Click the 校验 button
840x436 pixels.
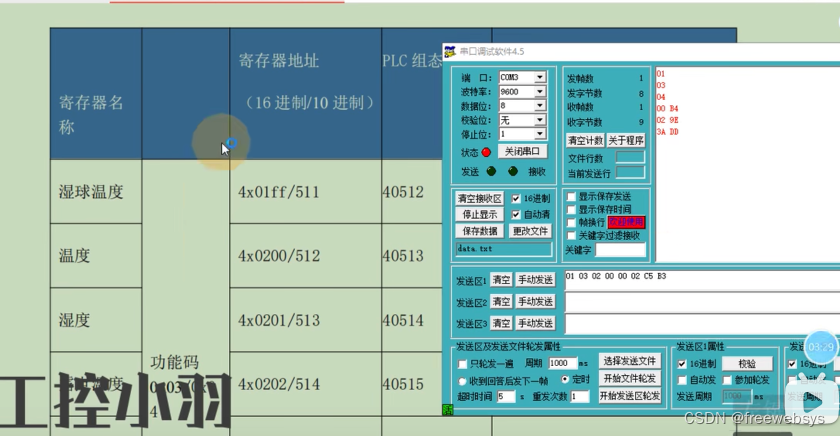747,364
